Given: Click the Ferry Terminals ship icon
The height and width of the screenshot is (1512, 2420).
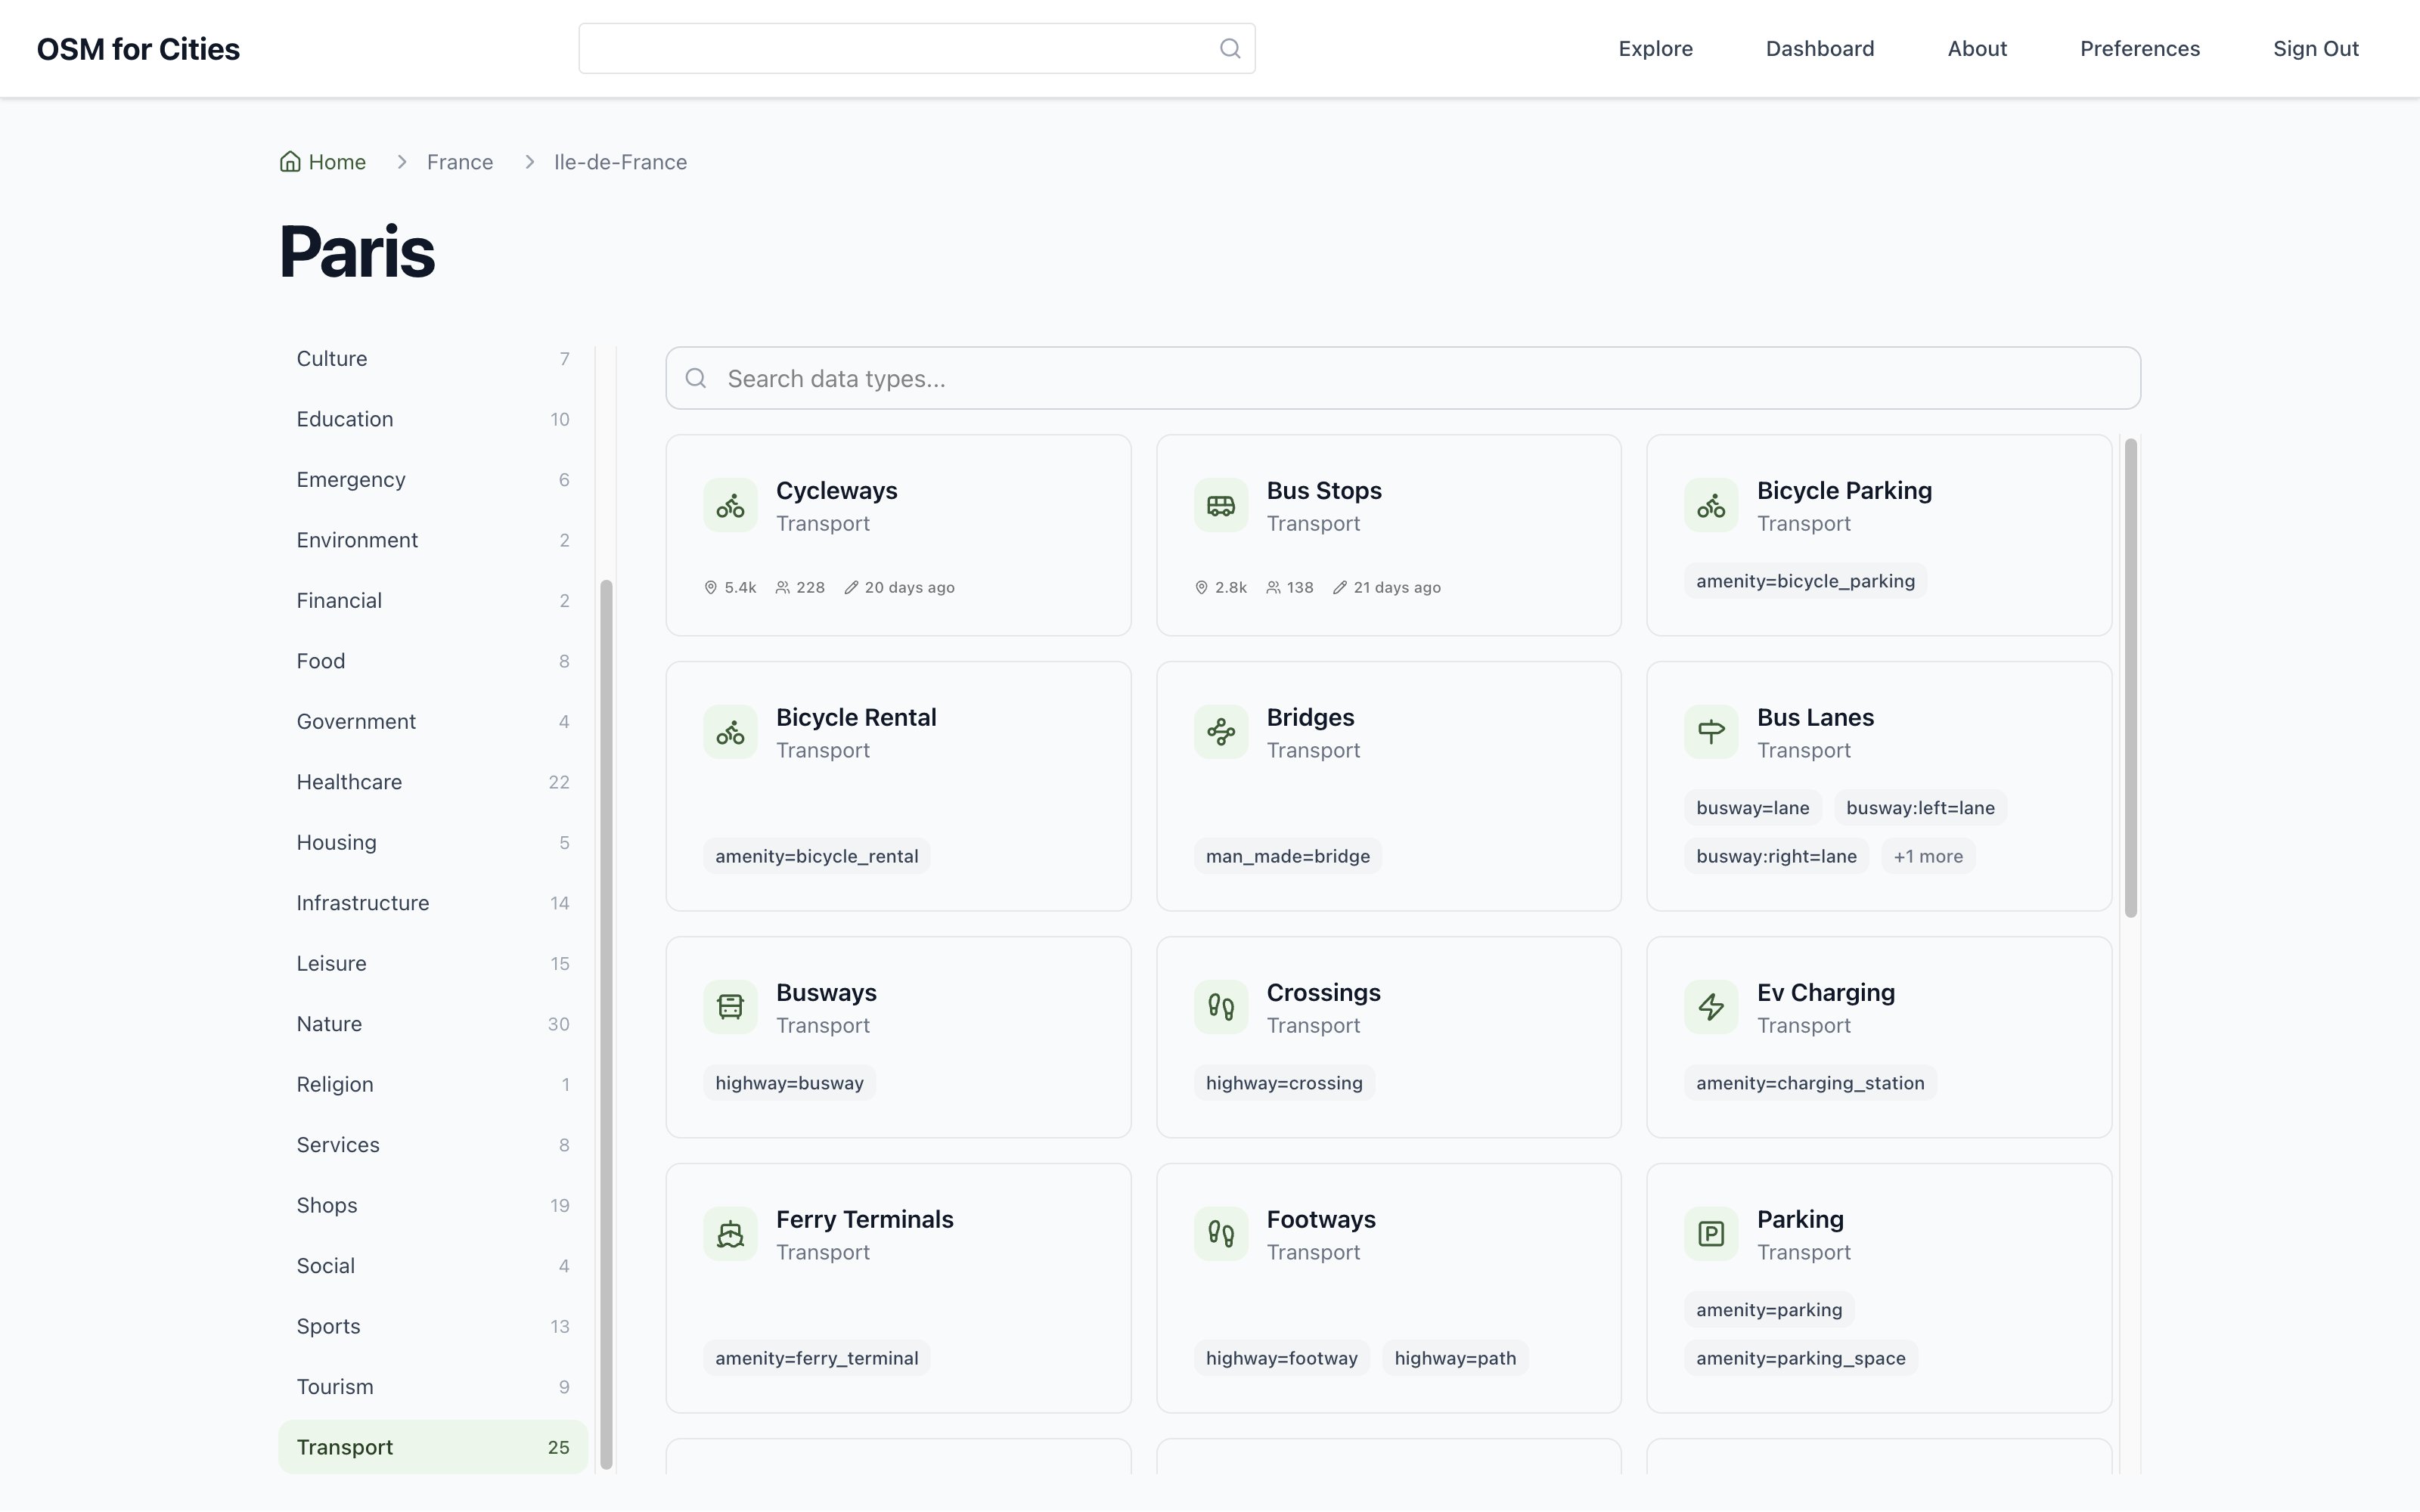Looking at the screenshot, I should click(x=730, y=1234).
